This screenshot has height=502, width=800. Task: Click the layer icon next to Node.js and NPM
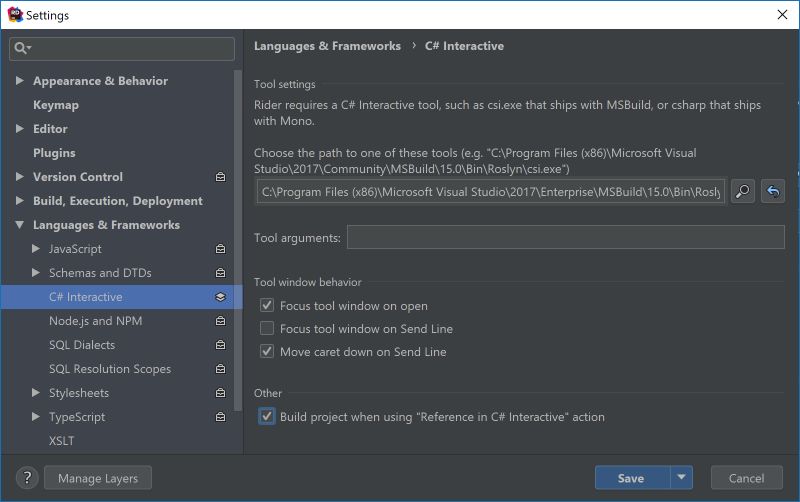(220, 321)
